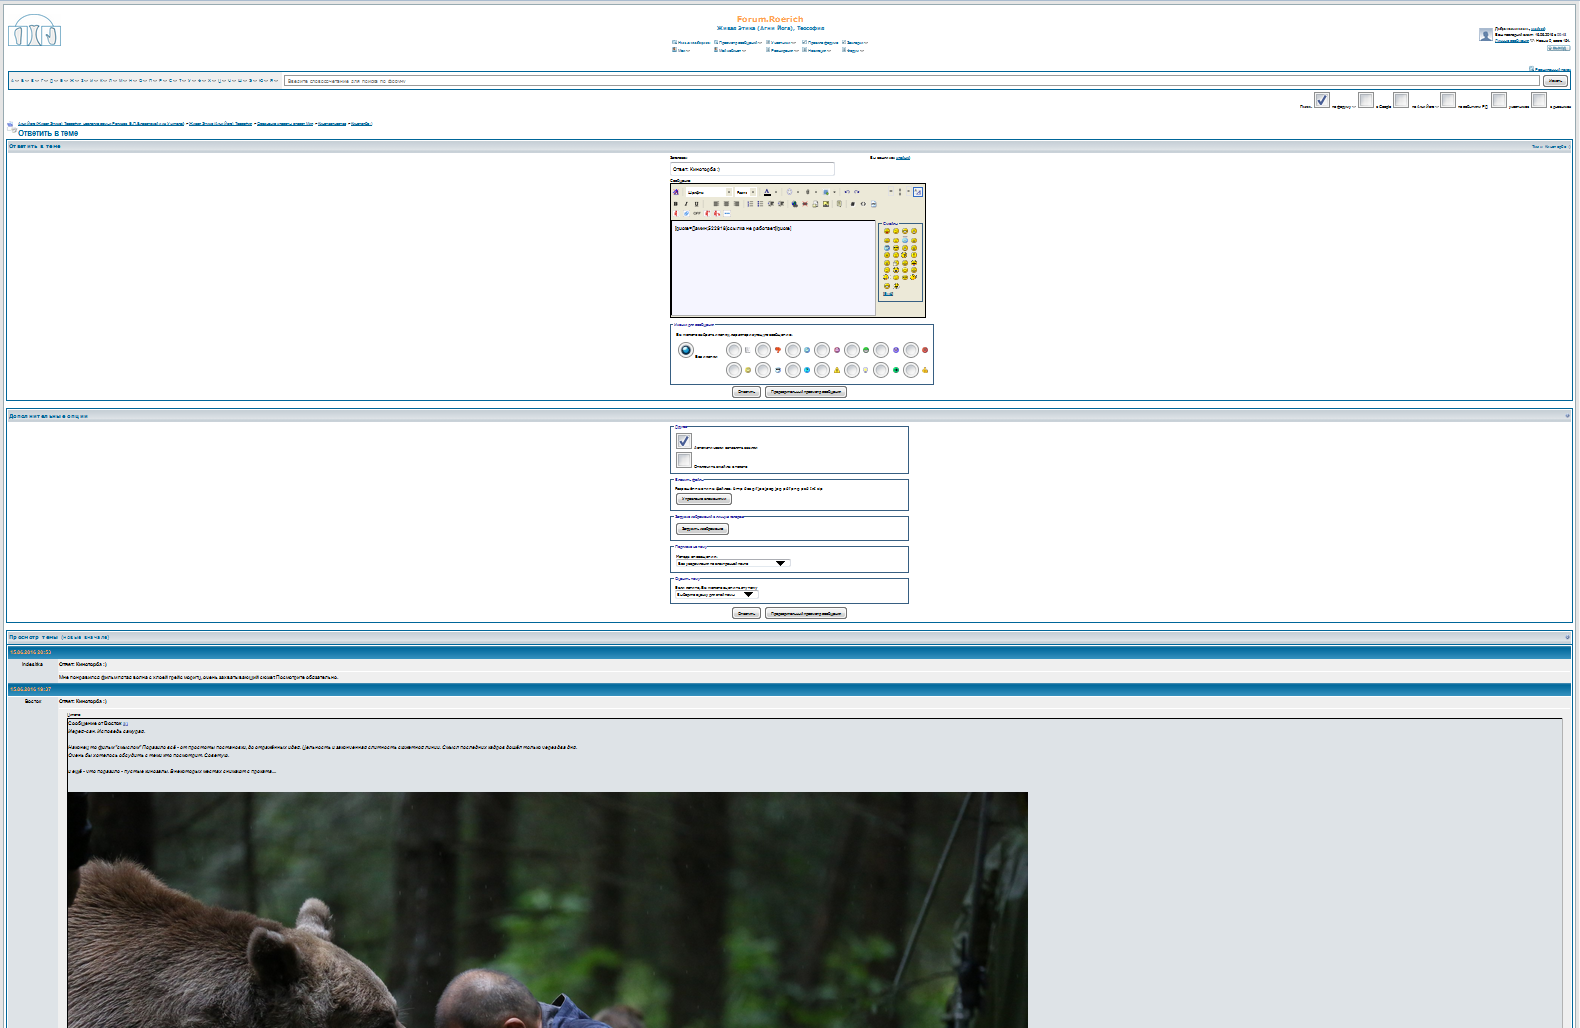Open the text color picker in editor toolbar

[x=768, y=192]
